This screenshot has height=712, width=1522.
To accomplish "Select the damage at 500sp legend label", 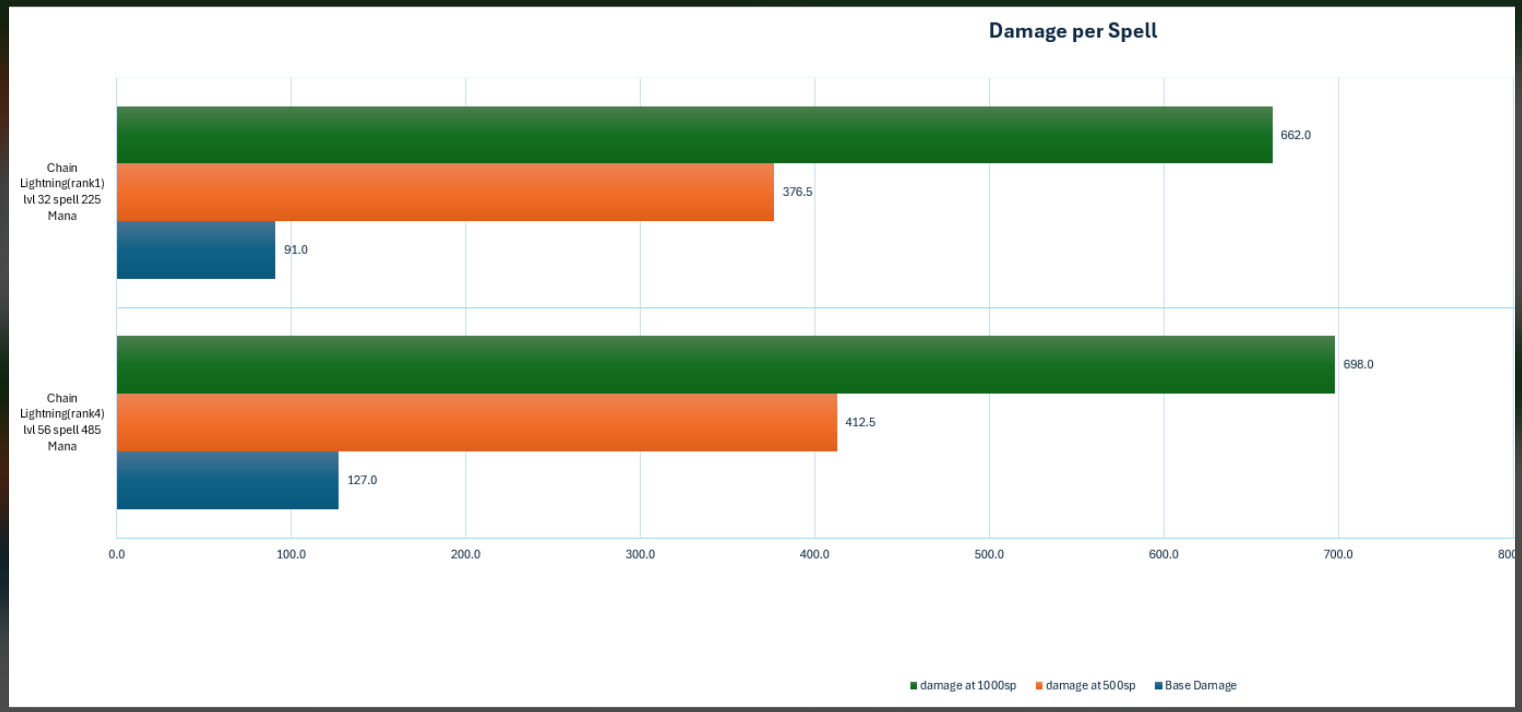I will click(1090, 686).
